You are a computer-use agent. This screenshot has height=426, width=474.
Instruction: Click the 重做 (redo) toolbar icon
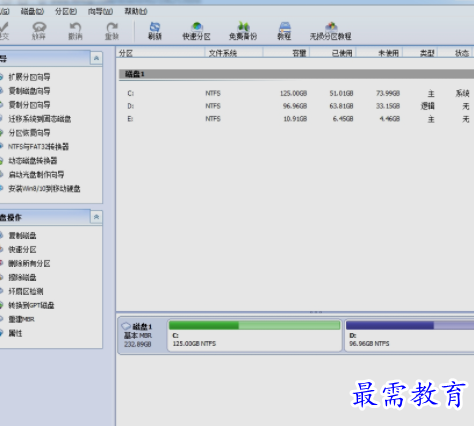[112, 31]
